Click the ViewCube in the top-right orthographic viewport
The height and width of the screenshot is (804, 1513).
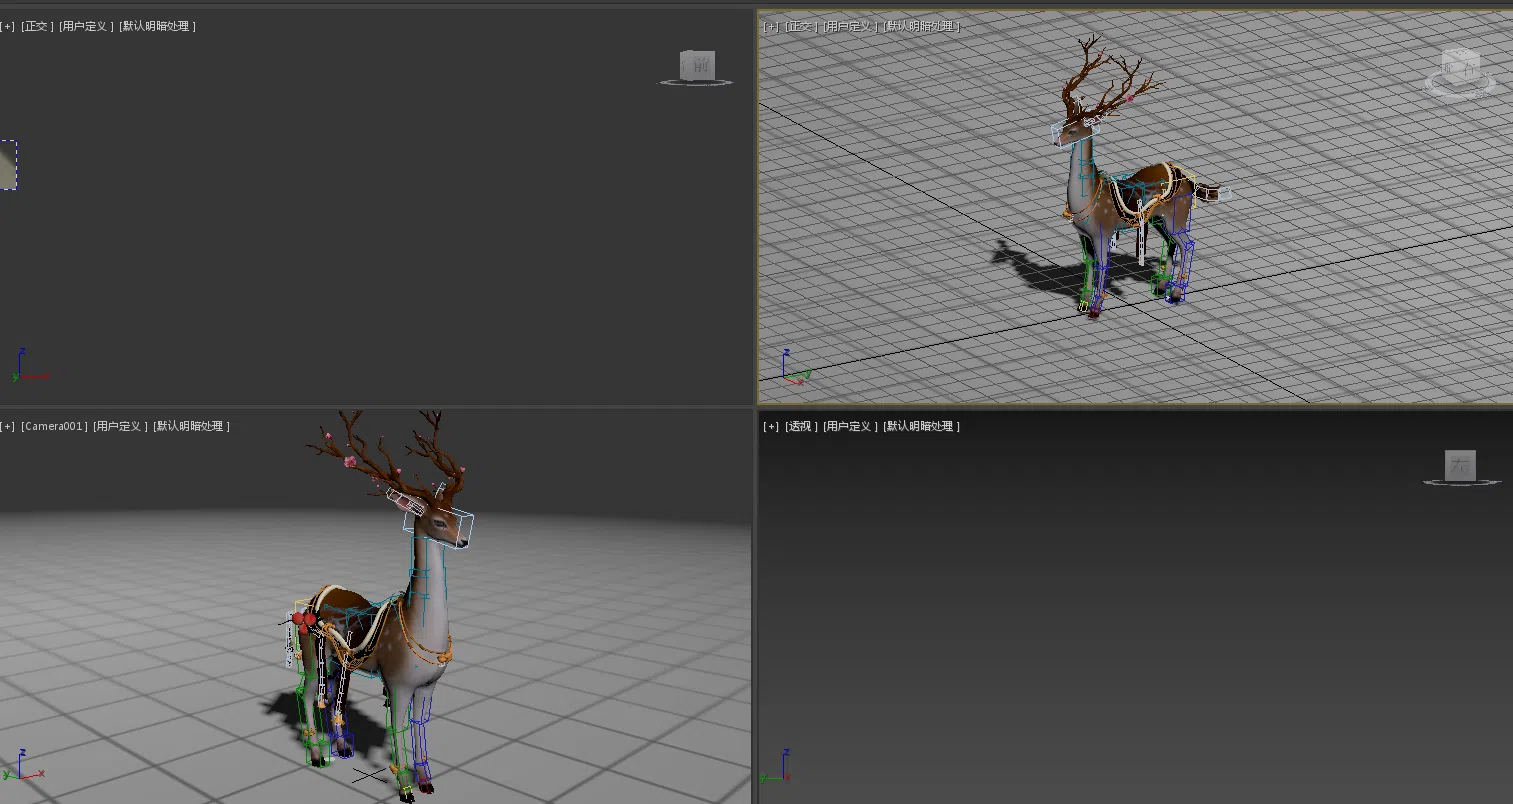click(x=1461, y=72)
